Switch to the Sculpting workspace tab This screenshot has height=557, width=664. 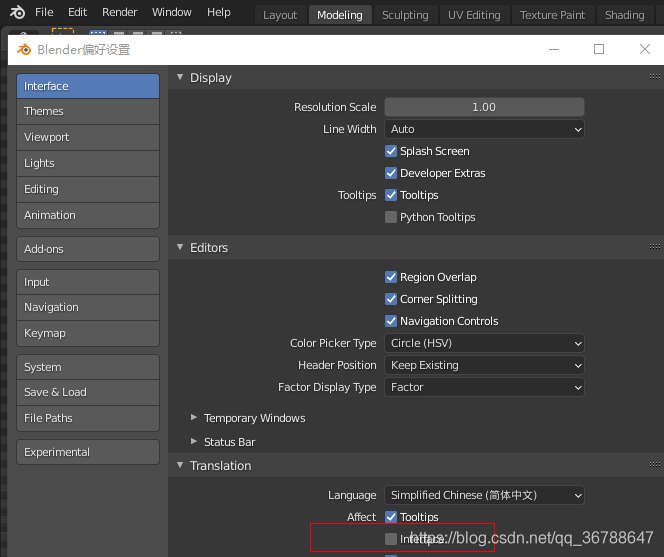point(405,15)
